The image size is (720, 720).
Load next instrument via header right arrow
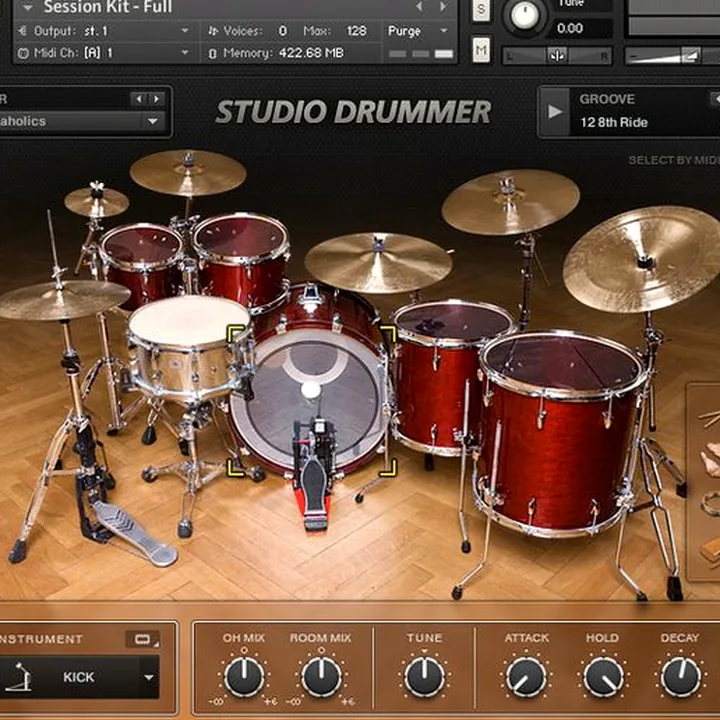coord(443,6)
